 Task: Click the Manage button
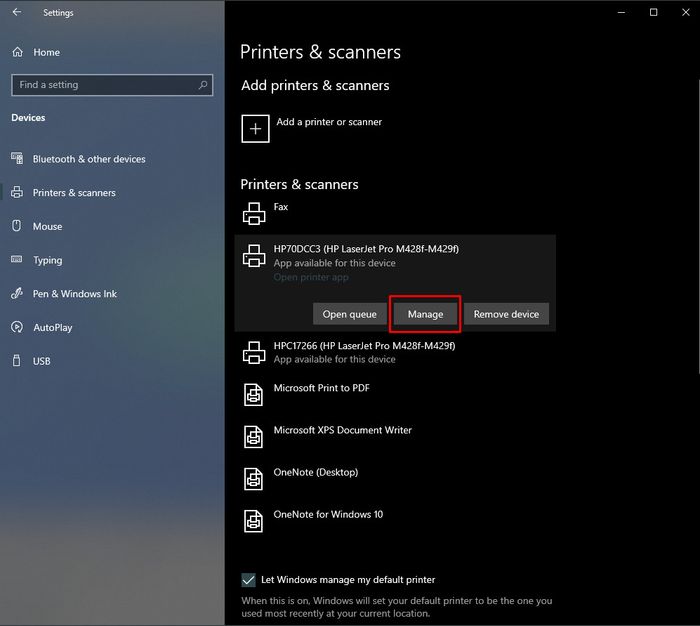click(x=425, y=314)
